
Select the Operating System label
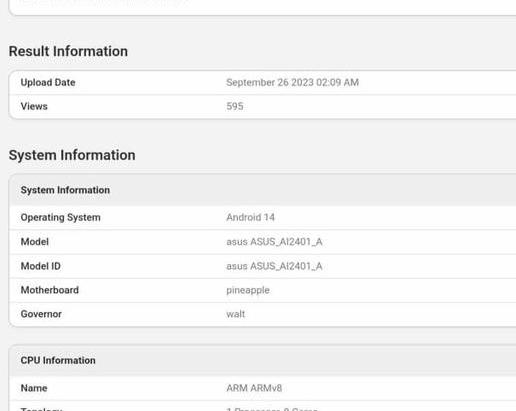[x=60, y=217]
